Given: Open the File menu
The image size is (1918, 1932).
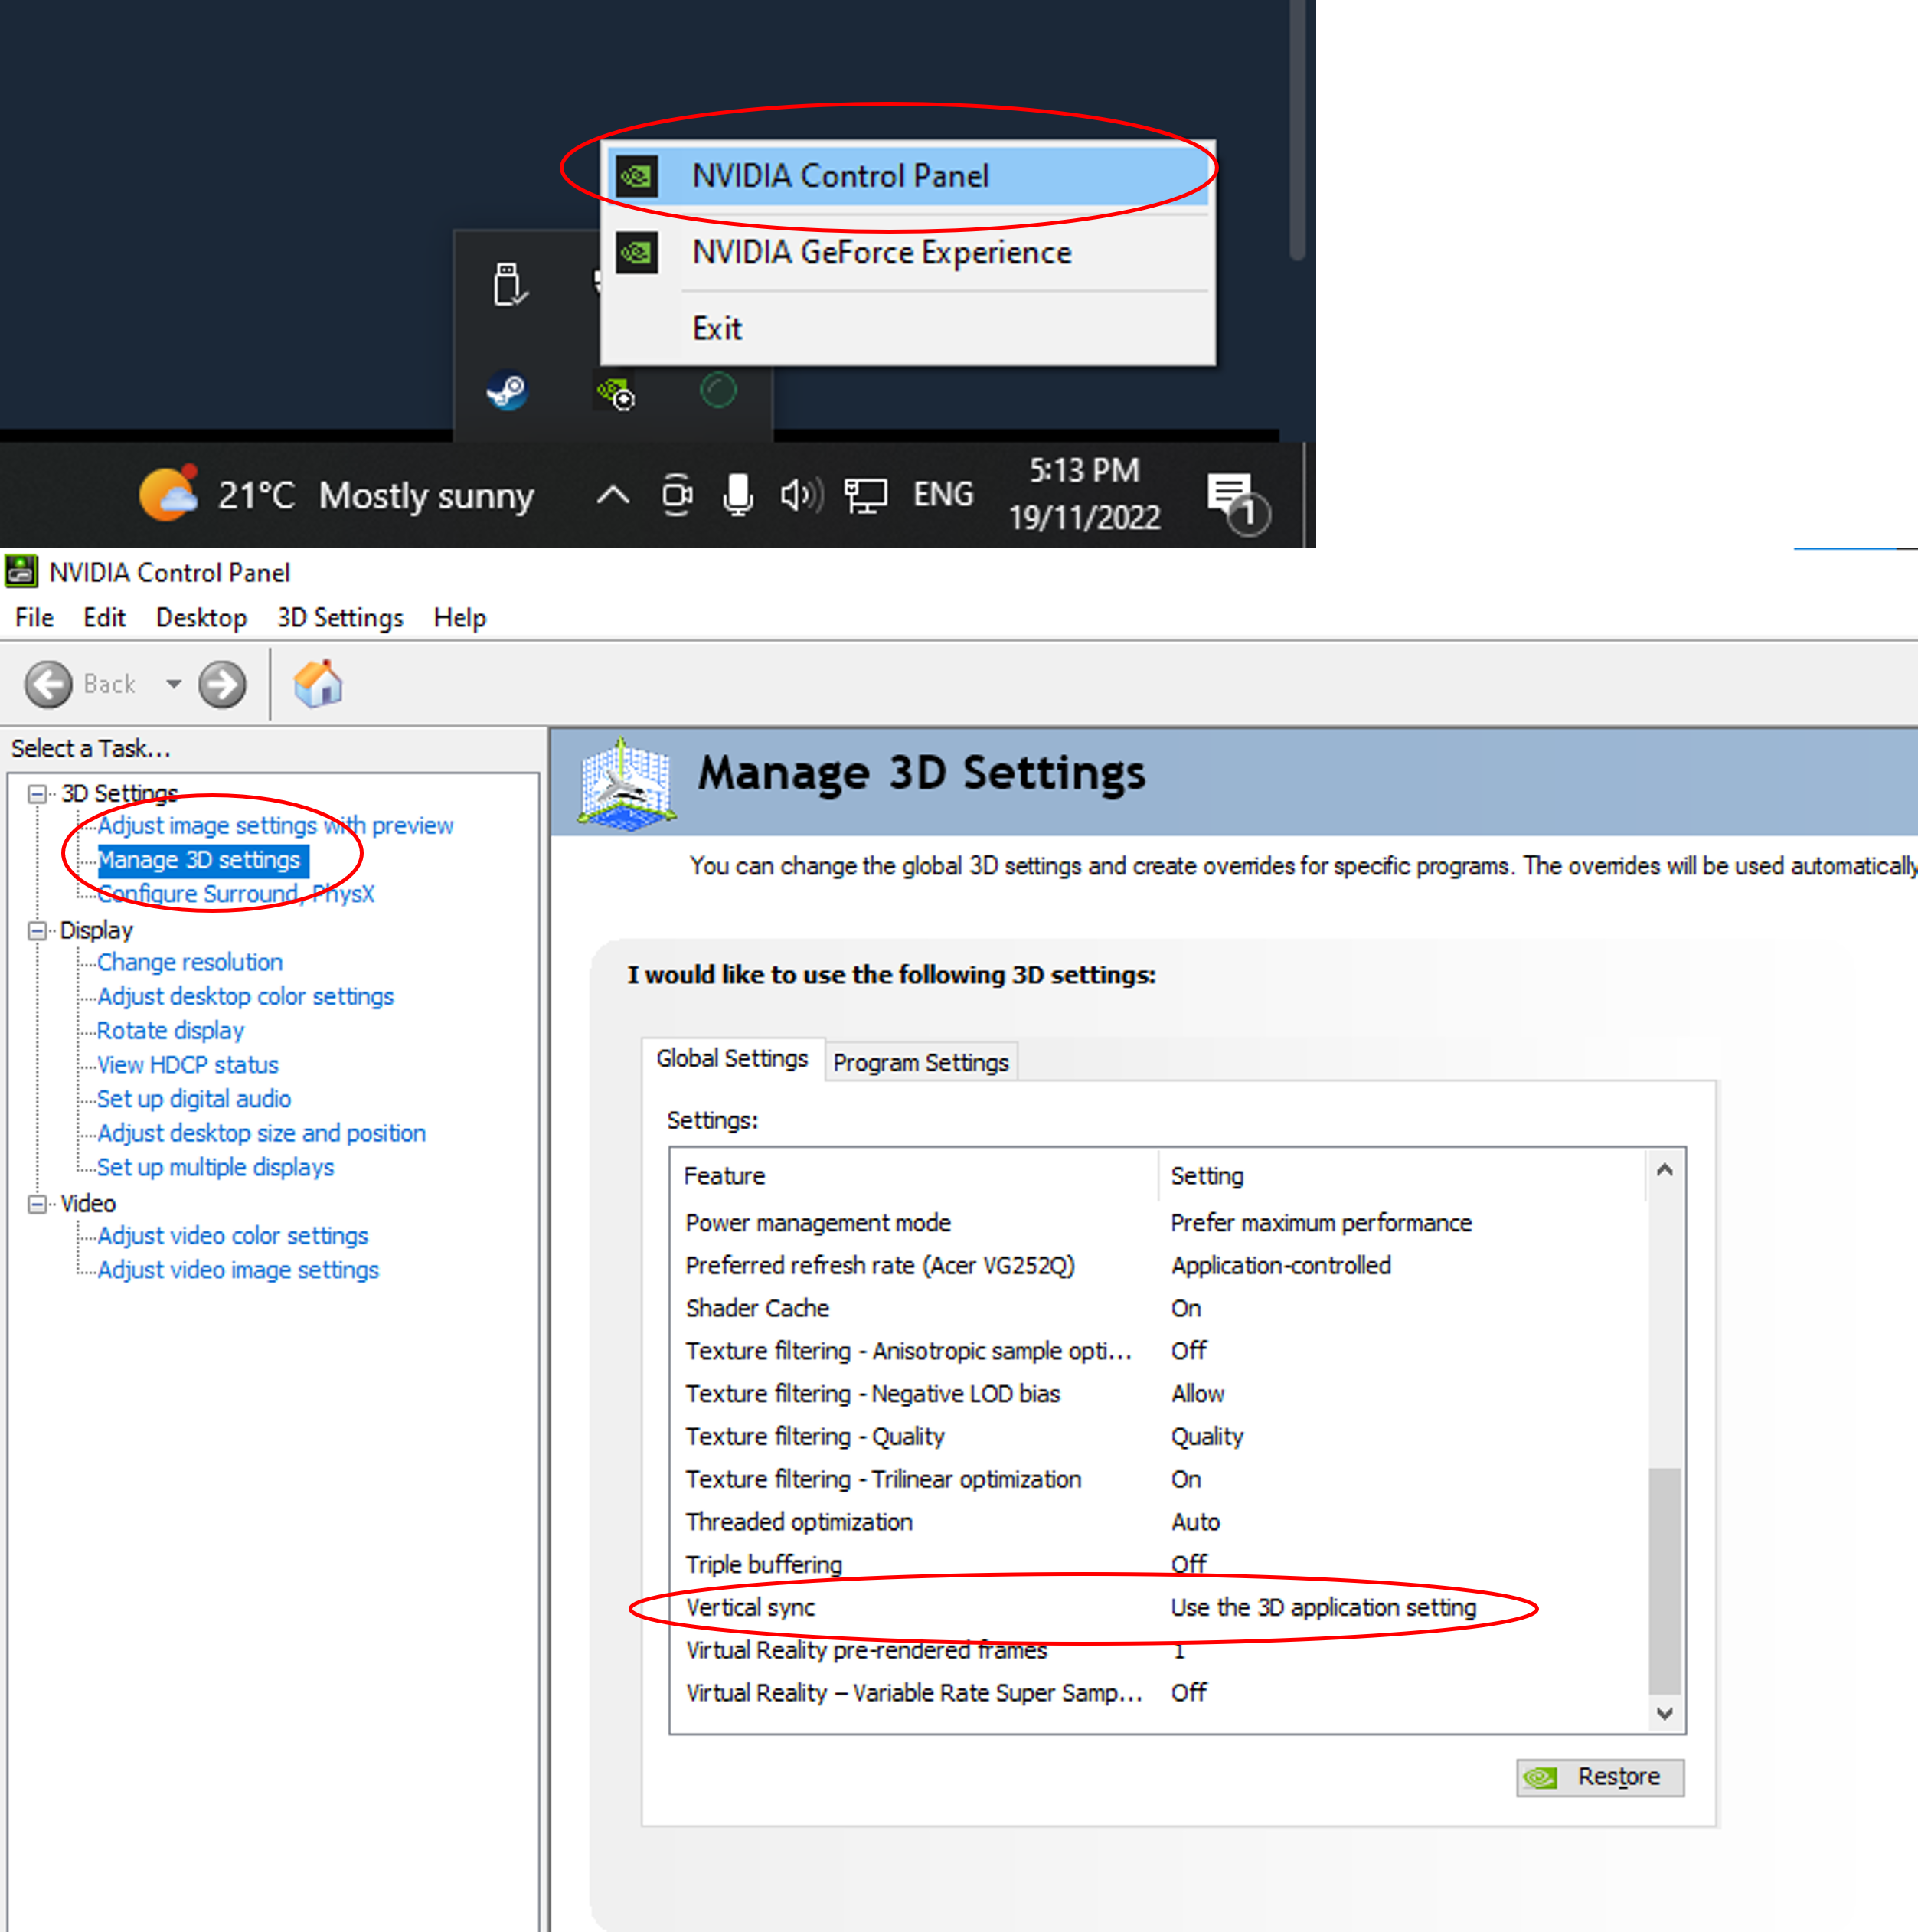Looking at the screenshot, I should click(34, 618).
